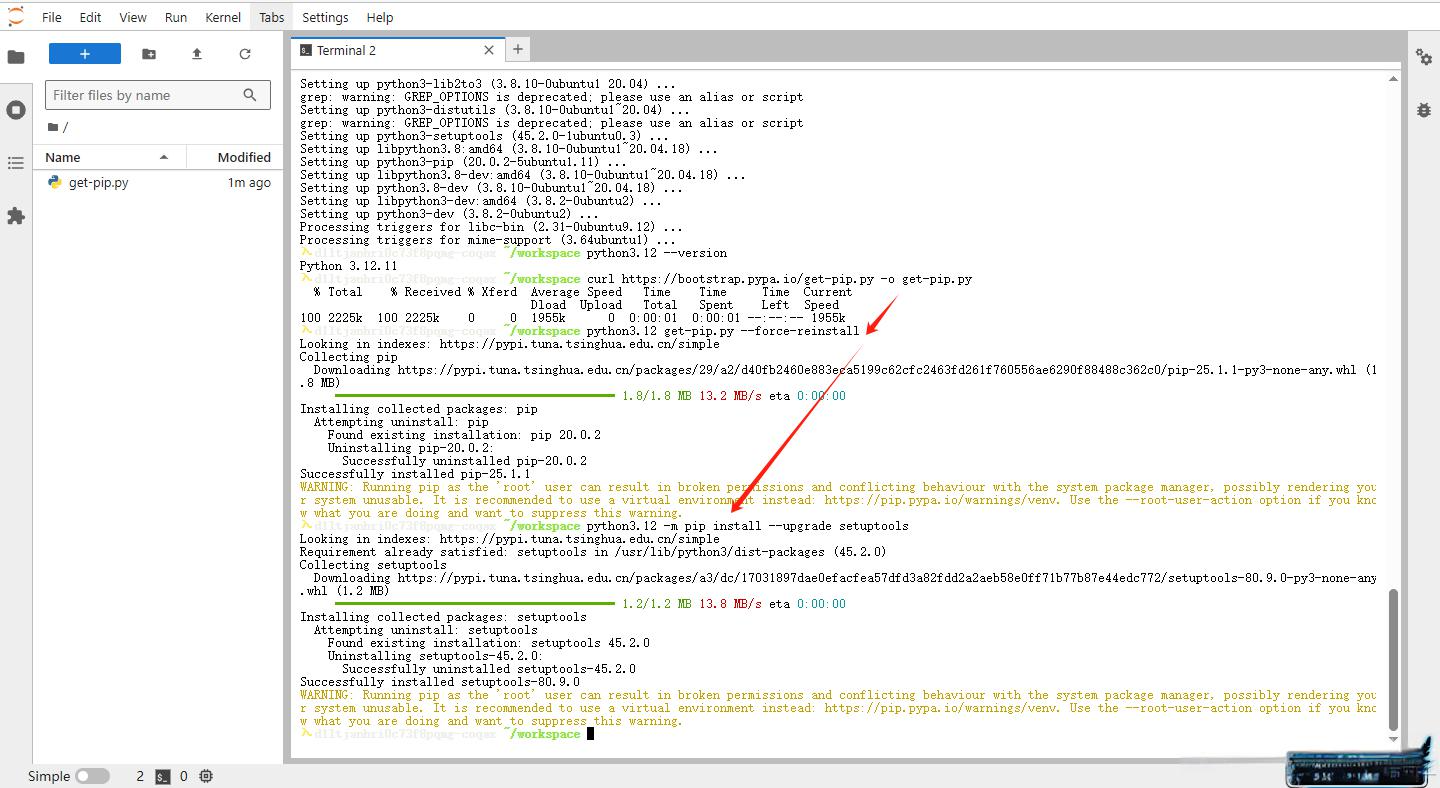Viewport: 1440px width, 788px height.
Task: Sort files by Modified column
Action: tap(244, 157)
